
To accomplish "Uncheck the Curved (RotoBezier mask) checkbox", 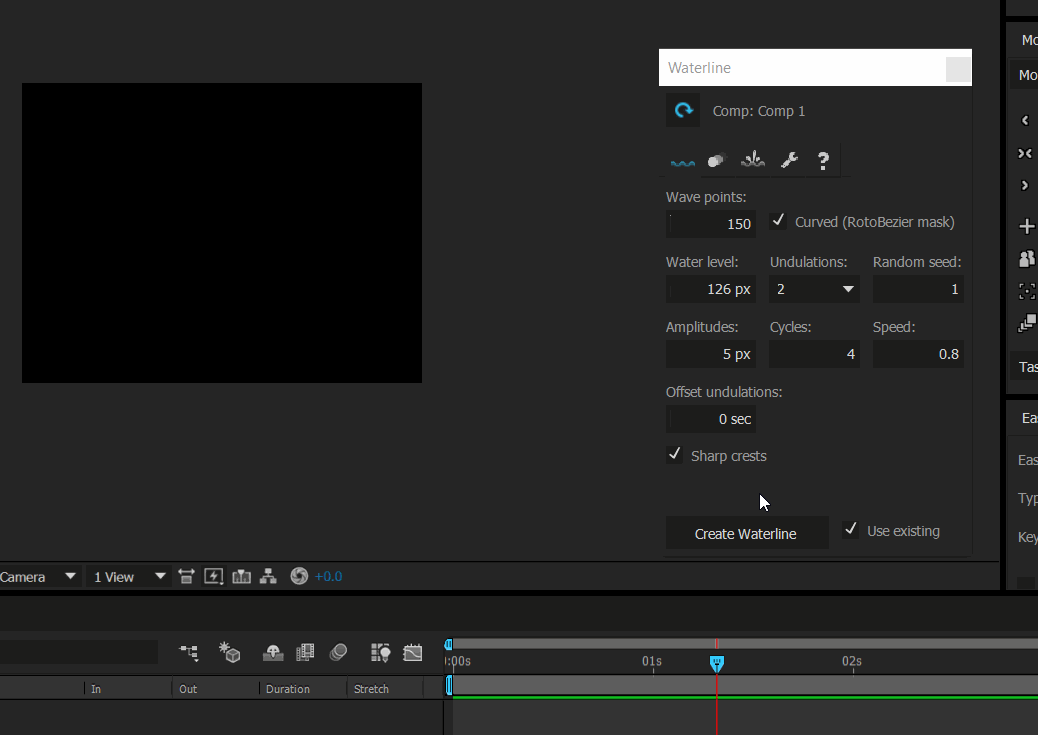I will point(778,220).
